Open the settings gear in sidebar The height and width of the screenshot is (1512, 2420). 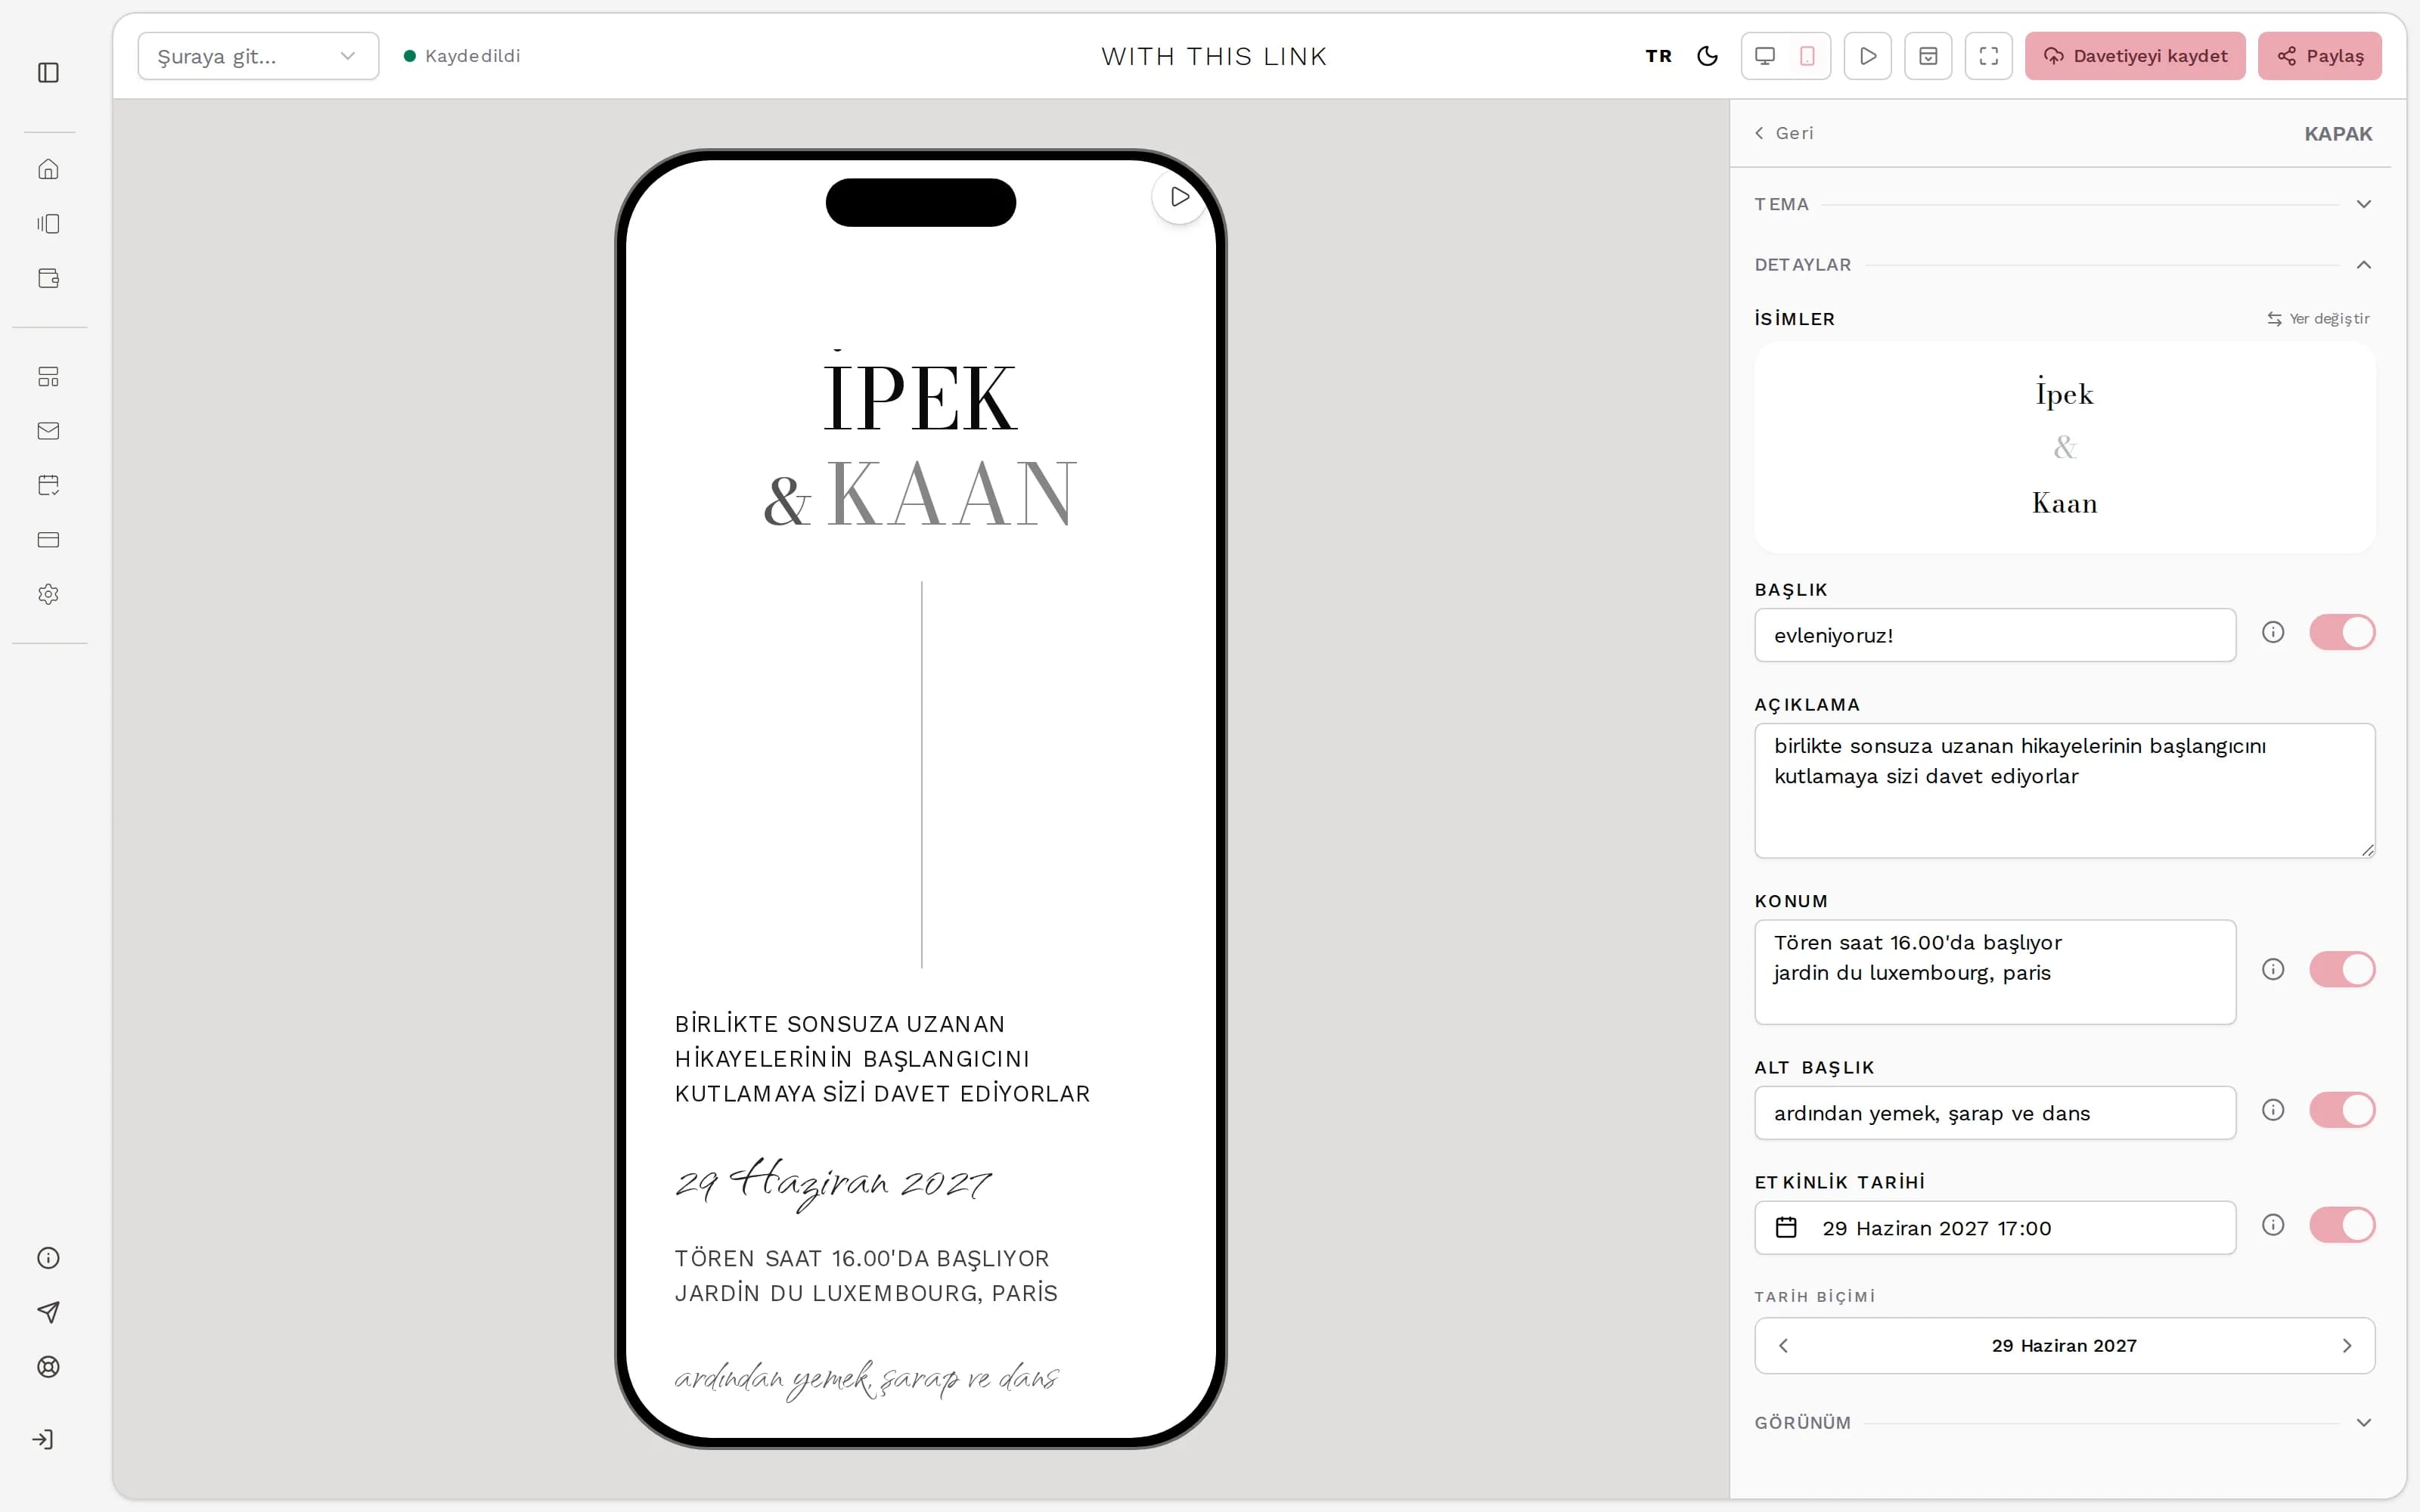(48, 594)
